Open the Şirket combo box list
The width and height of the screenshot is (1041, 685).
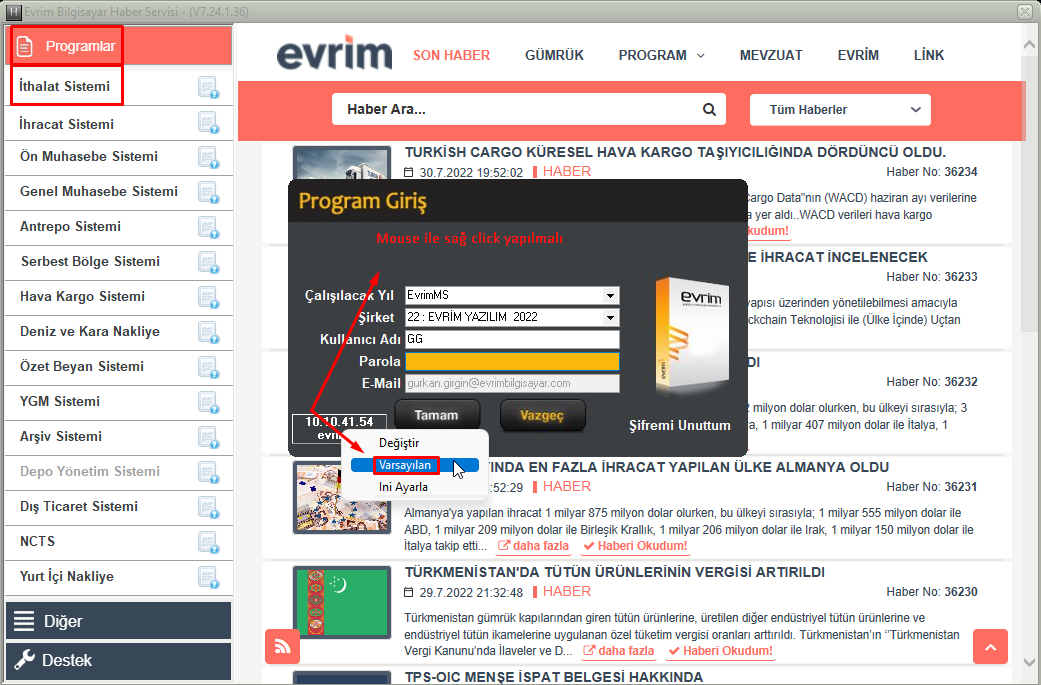pyautogui.click(x=610, y=318)
